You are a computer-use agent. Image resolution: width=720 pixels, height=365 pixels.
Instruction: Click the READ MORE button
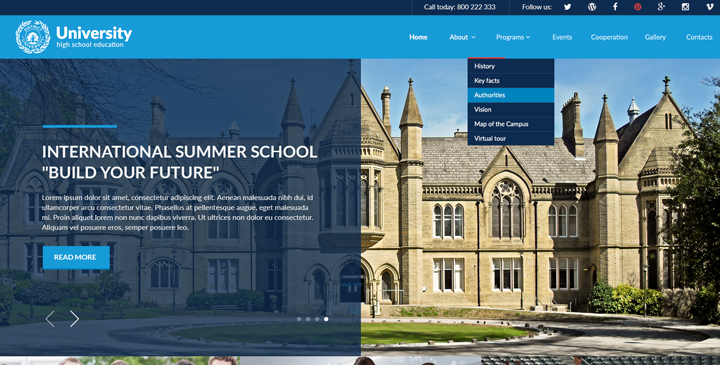point(76,257)
